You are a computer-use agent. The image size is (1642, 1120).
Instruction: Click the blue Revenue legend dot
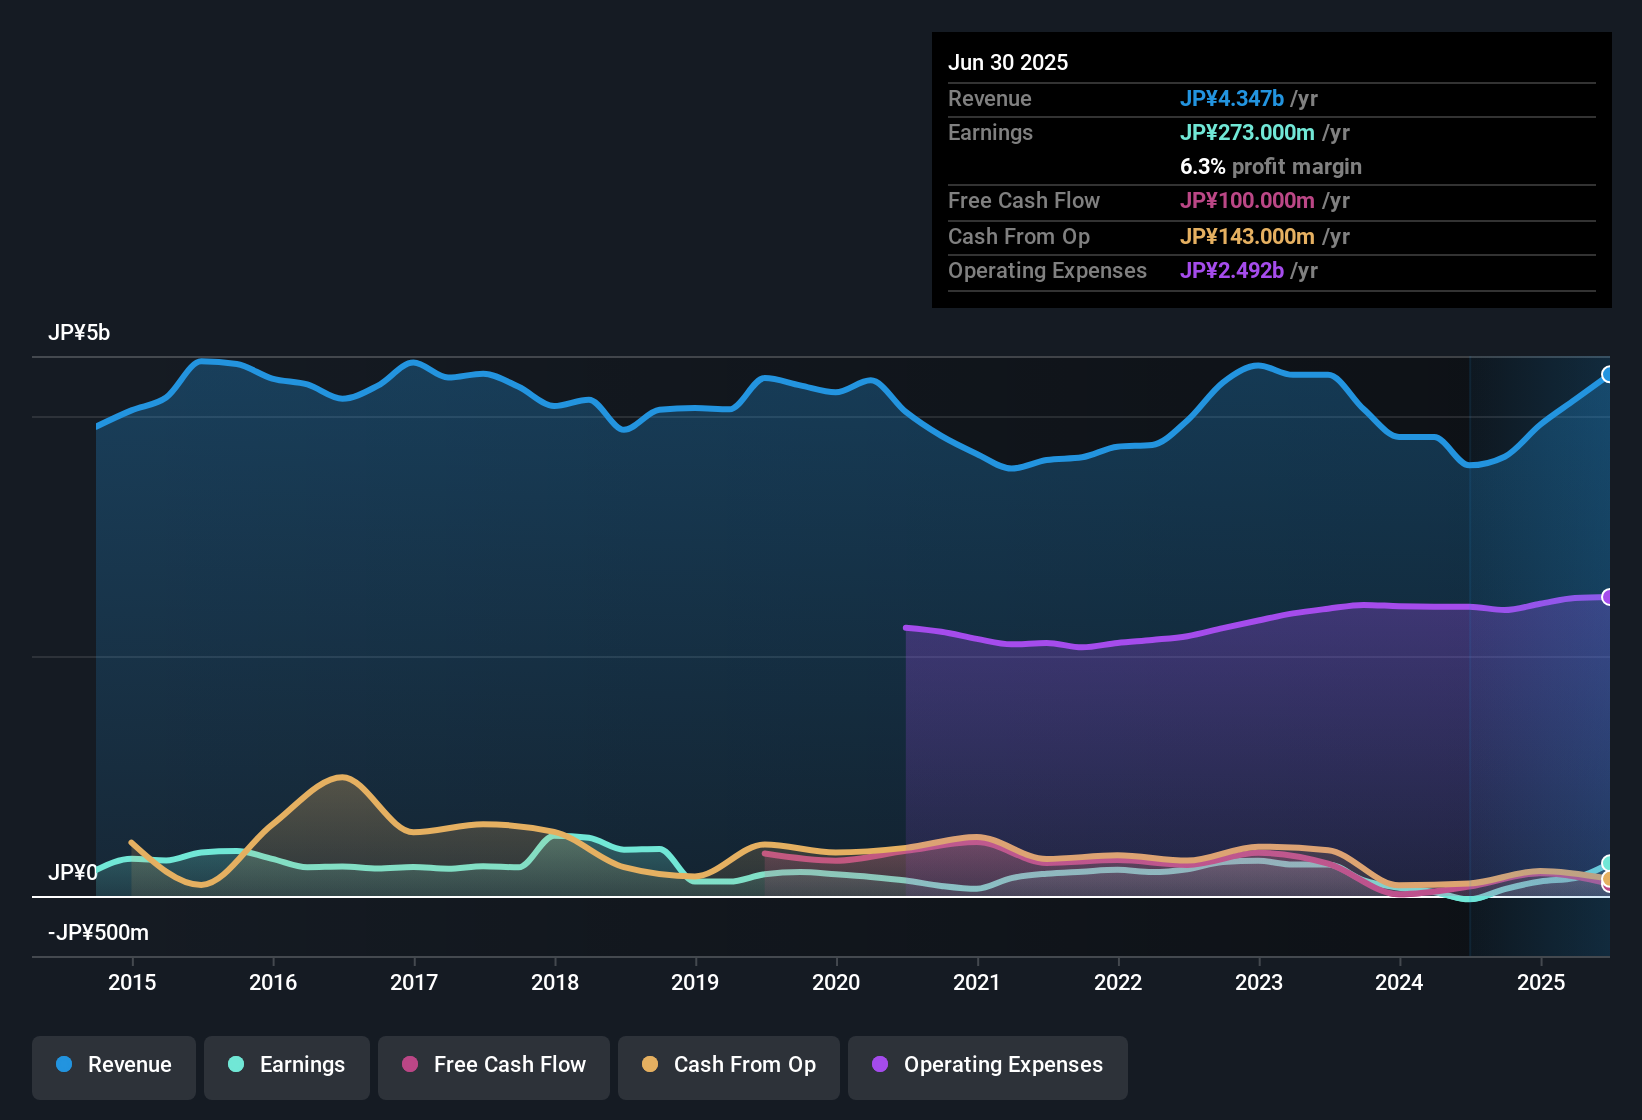64,1064
